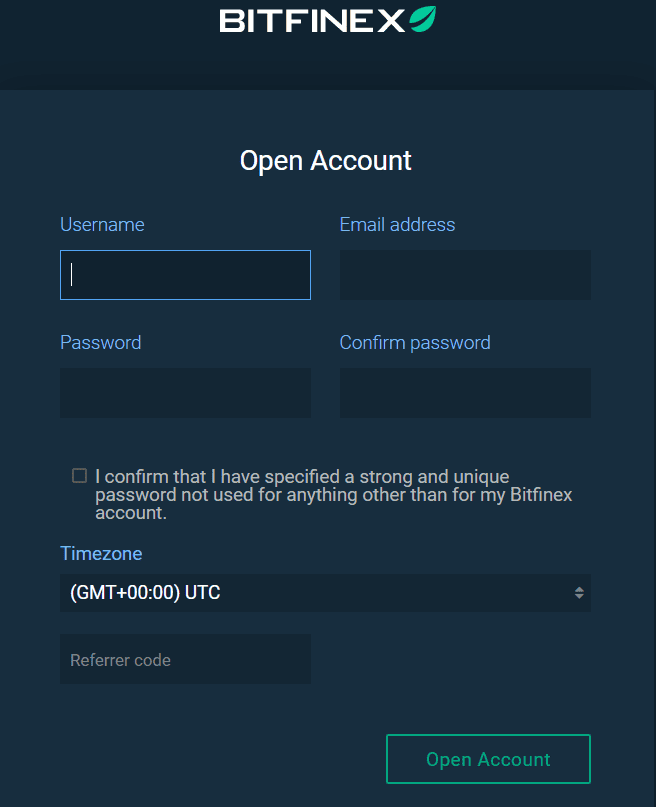Click the Timezone section label
The width and height of the screenshot is (656, 807).
coord(101,553)
